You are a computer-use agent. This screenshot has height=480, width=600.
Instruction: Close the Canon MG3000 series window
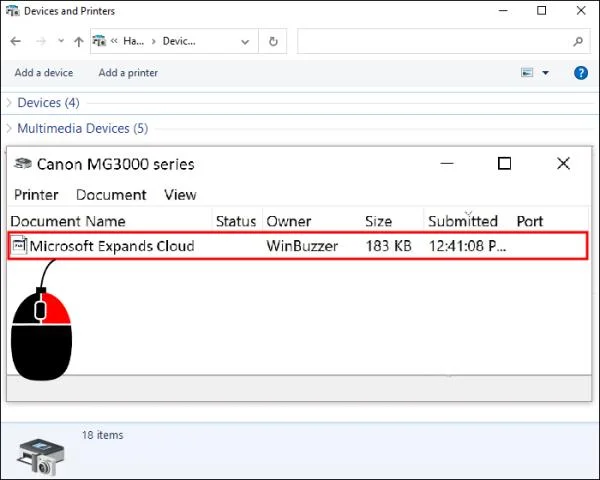pos(563,164)
